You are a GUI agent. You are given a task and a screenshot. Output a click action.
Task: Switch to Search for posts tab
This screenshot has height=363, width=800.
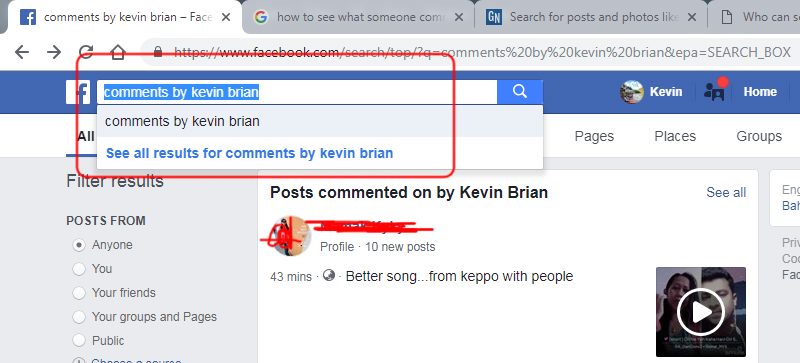[591, 17]
